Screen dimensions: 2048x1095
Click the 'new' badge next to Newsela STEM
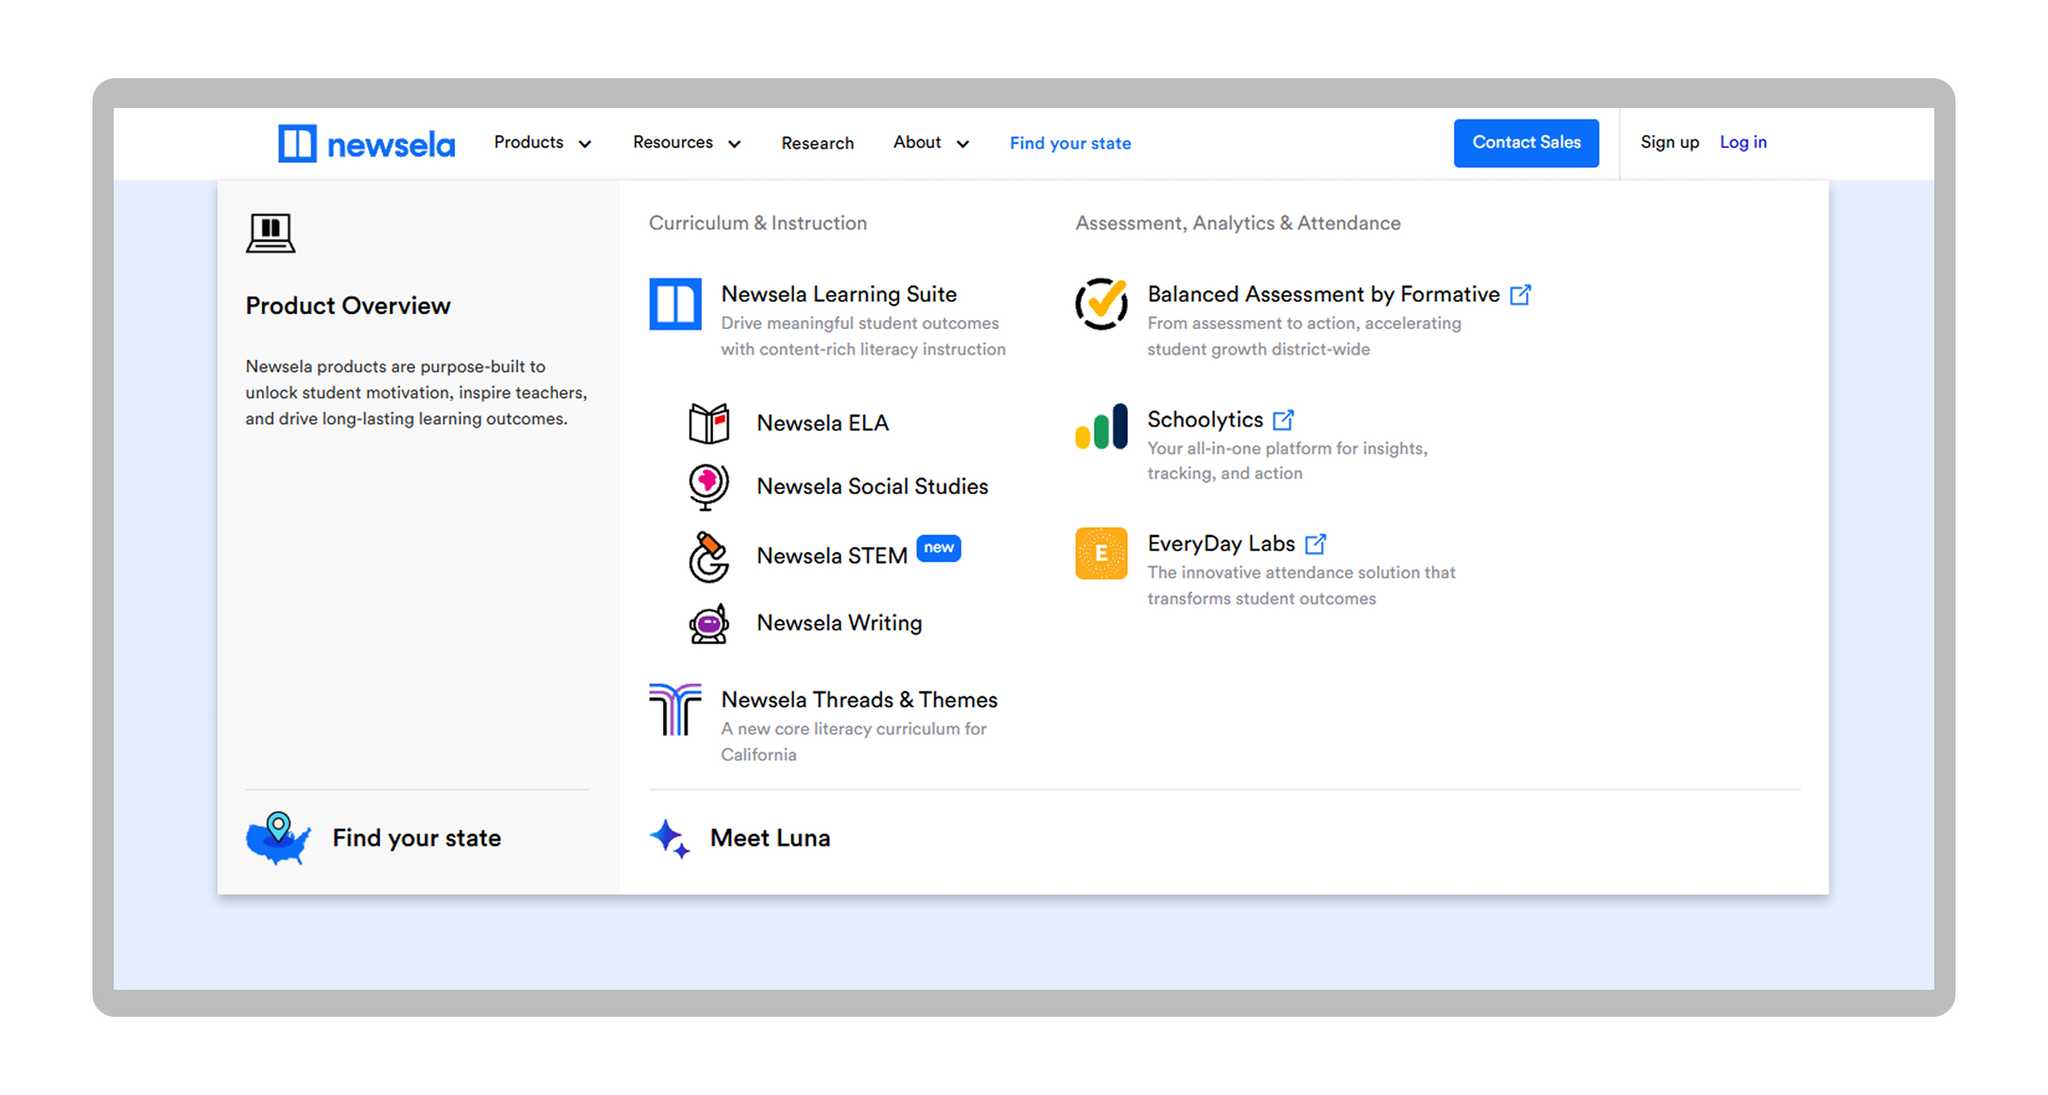pos(938,548)
